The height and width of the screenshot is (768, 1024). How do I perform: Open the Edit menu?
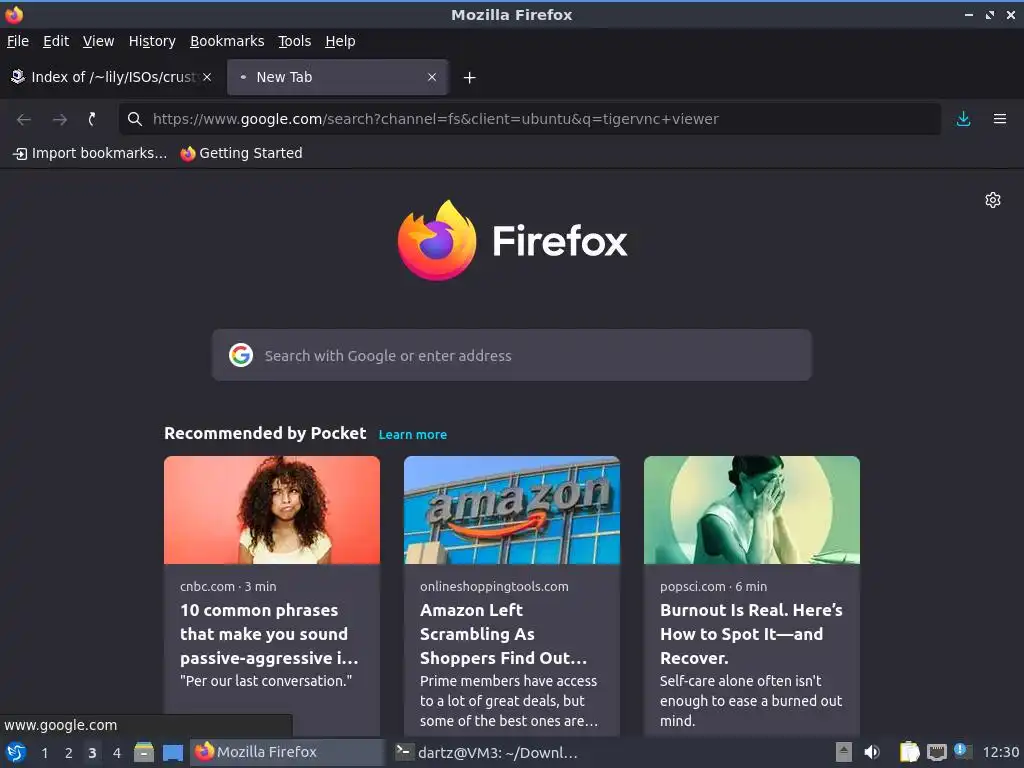[x=56, y=41]
